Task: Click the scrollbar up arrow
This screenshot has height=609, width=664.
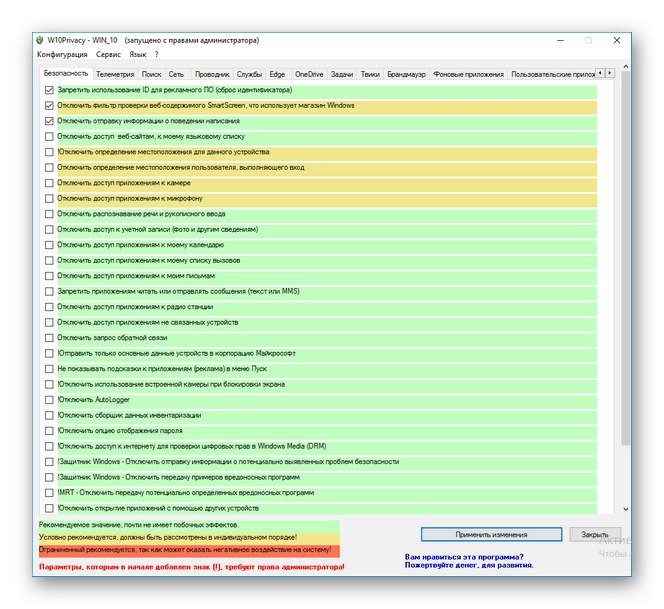Action: tap(626, 67)
